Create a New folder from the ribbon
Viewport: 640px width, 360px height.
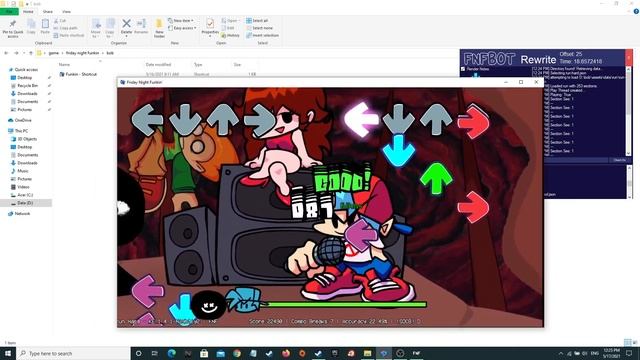(159, 28)
